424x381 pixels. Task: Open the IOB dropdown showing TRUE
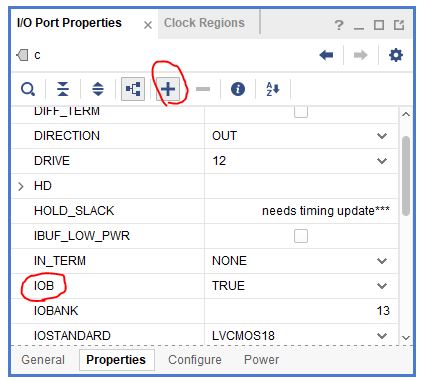tap(301, 286)
